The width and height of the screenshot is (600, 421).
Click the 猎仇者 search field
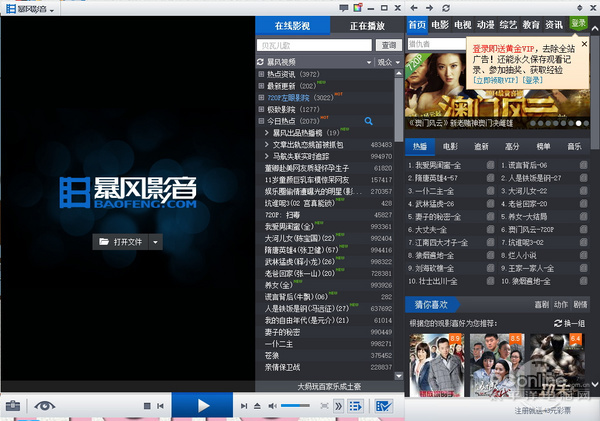click(x=437, y=44)
